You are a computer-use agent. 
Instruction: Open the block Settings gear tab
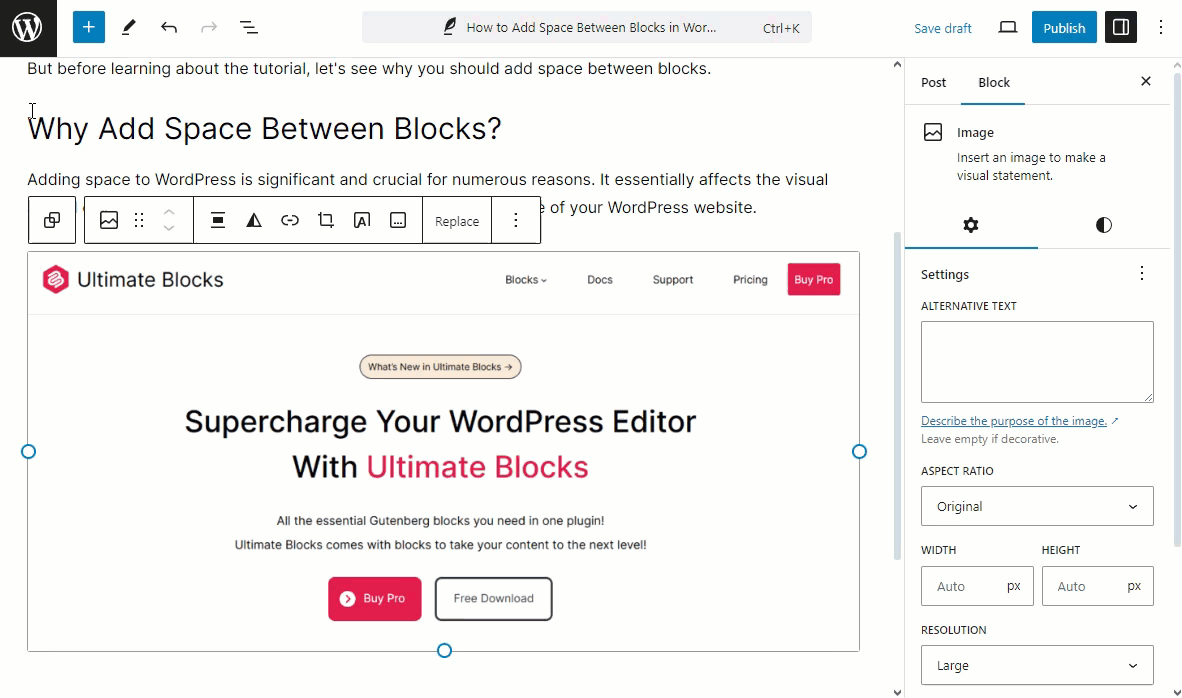click(971, 225)
